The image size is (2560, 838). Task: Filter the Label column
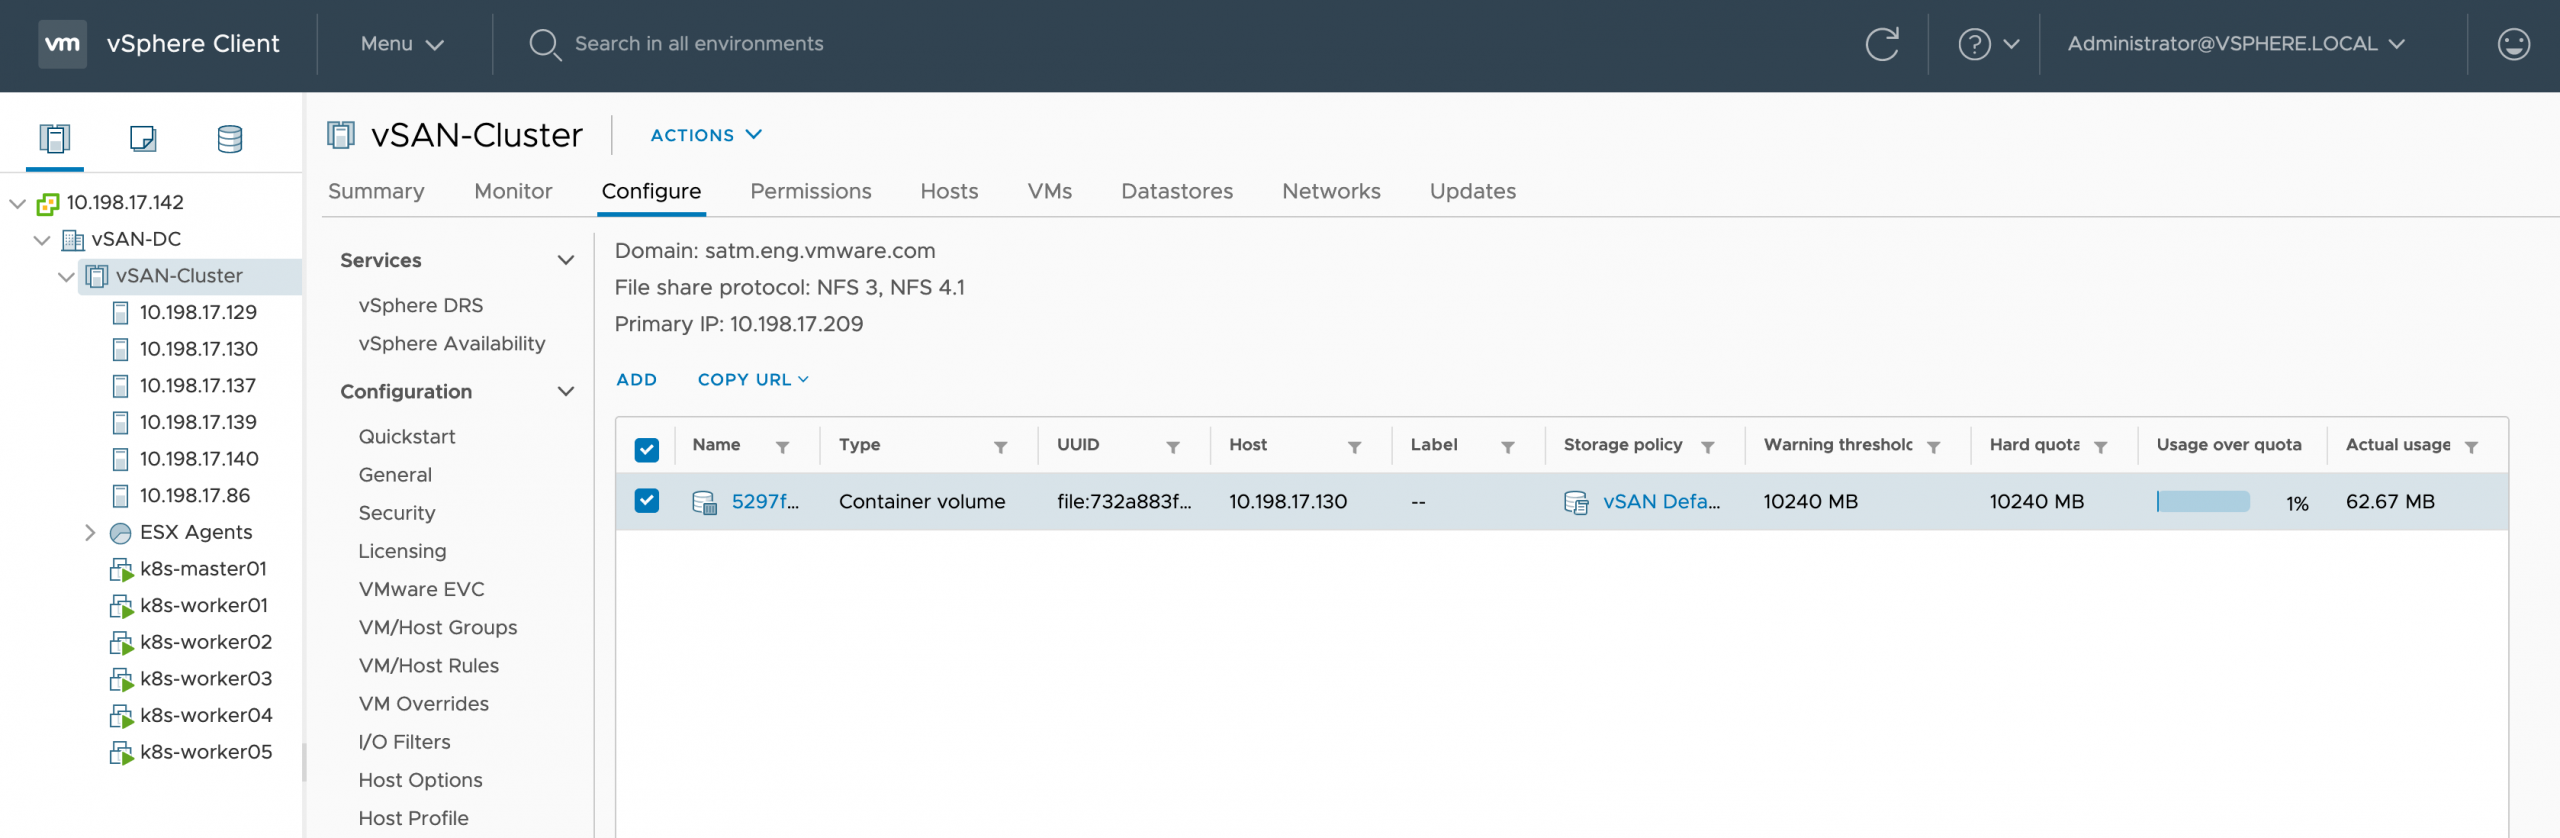1508,447
